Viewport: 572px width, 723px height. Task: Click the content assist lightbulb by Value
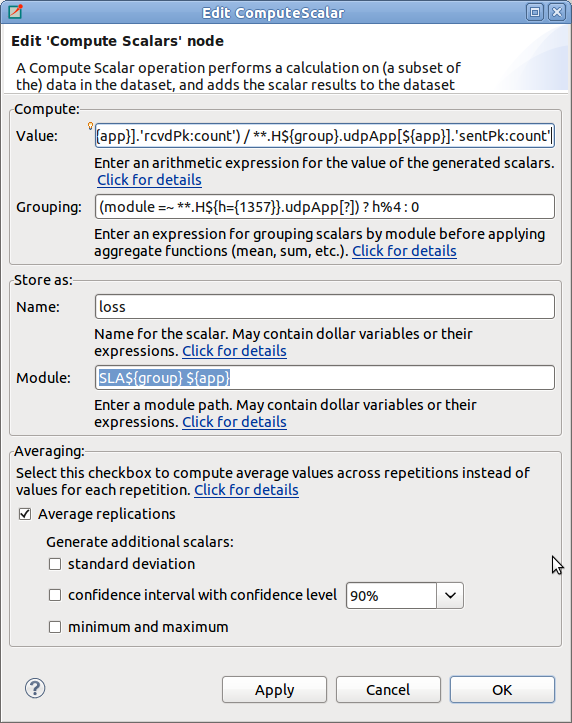click(x=90, y=125)
